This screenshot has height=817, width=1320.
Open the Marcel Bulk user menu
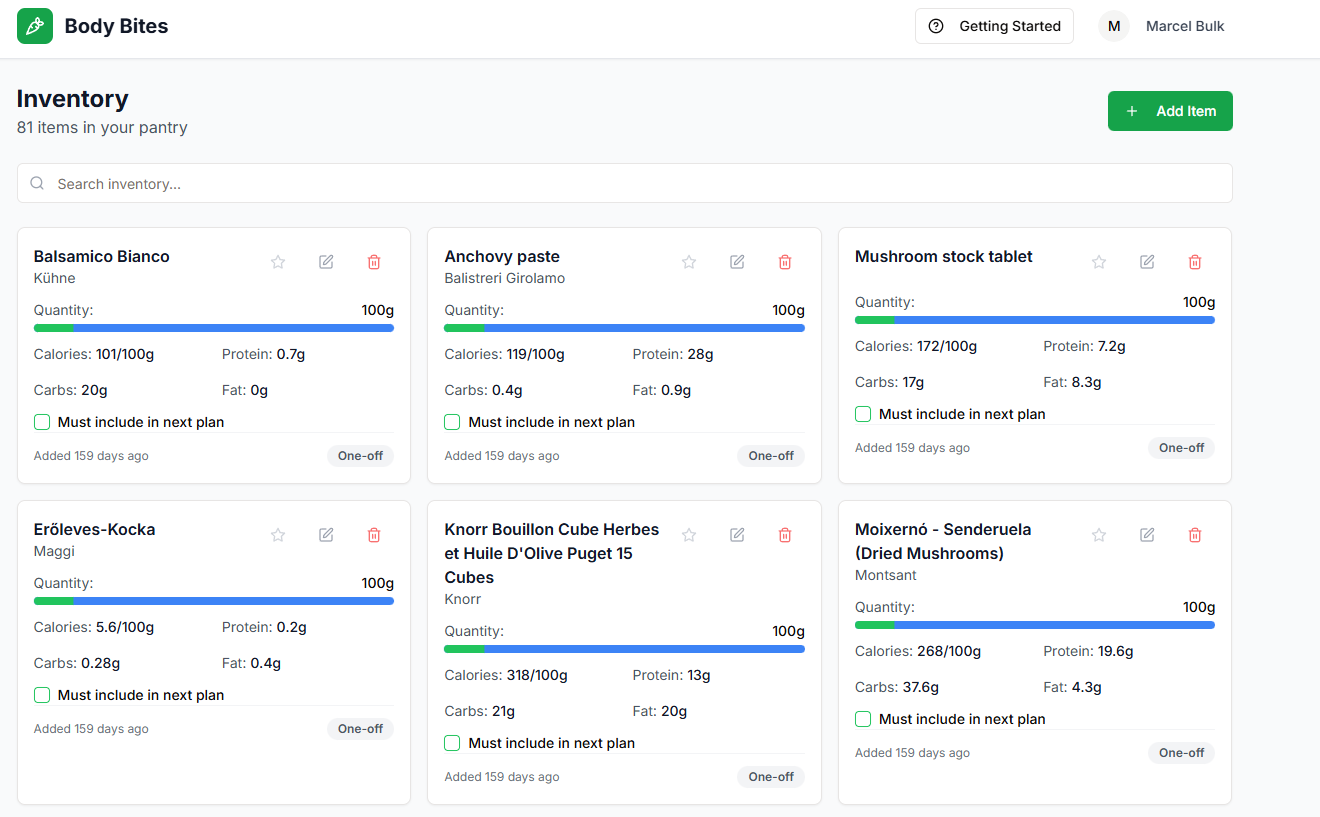pos(1162,26)
